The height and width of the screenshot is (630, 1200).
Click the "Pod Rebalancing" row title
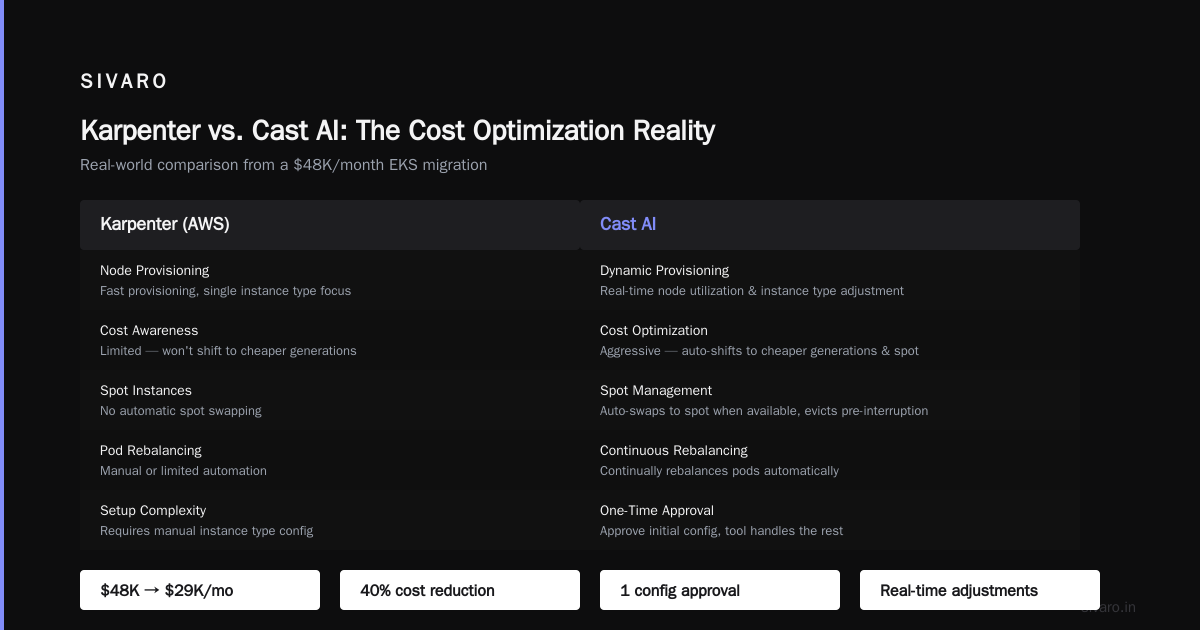pyautogui.click(x=151, y=451)
